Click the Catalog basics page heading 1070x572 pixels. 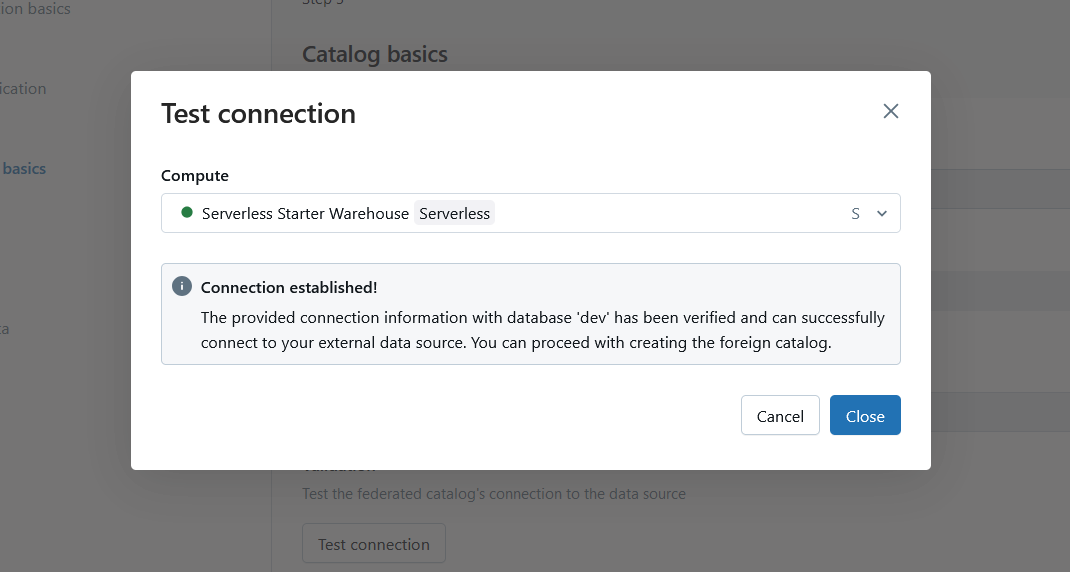pyautogui.click(x=375, y=53)
